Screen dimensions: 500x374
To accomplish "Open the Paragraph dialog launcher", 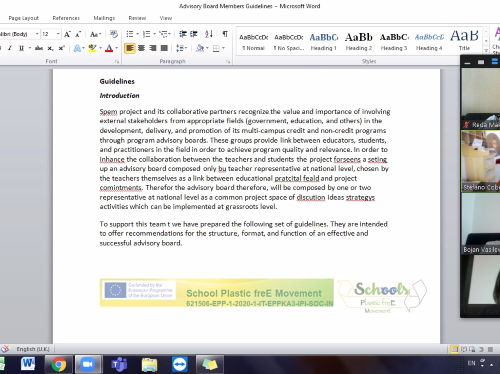I will click(x=228, y=62).
